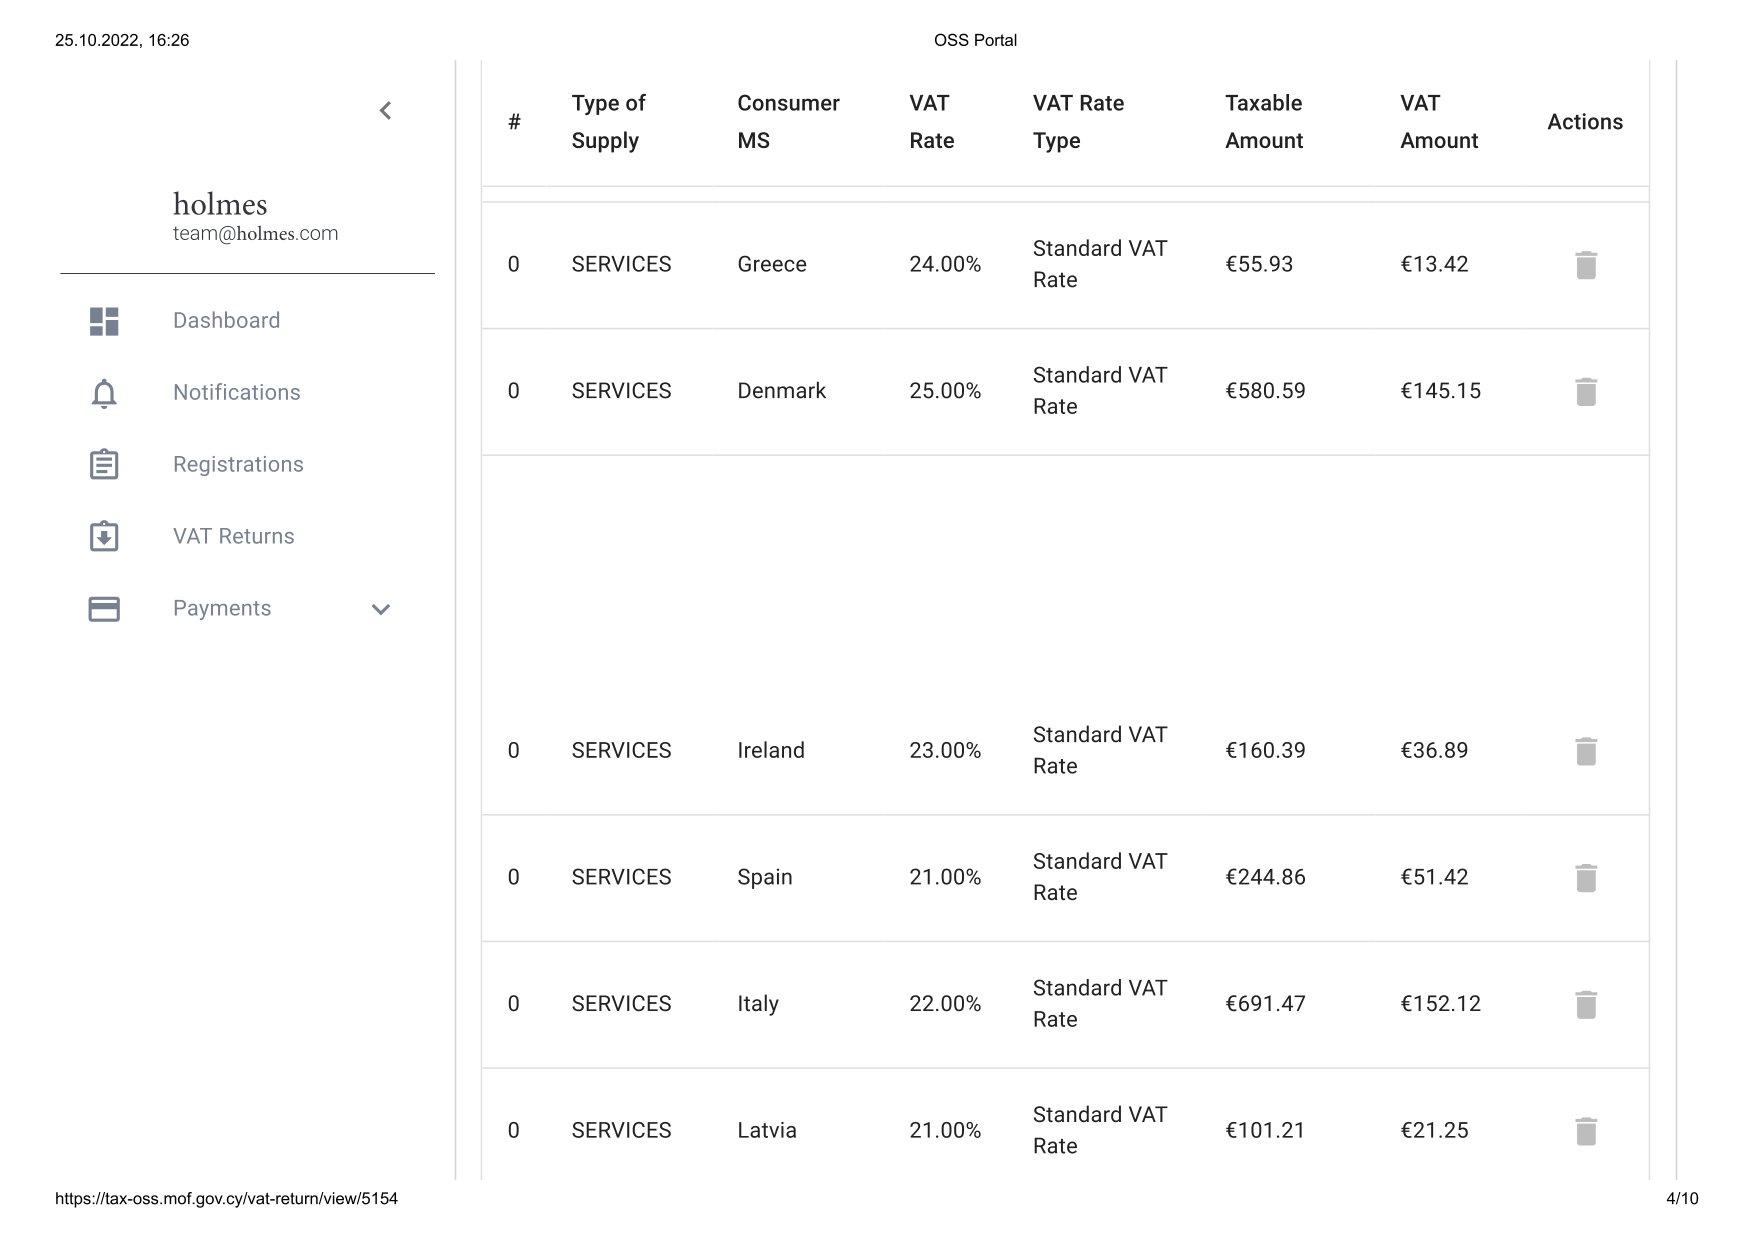Delete the Latvia row with trash icon

coord(1586,1131)
